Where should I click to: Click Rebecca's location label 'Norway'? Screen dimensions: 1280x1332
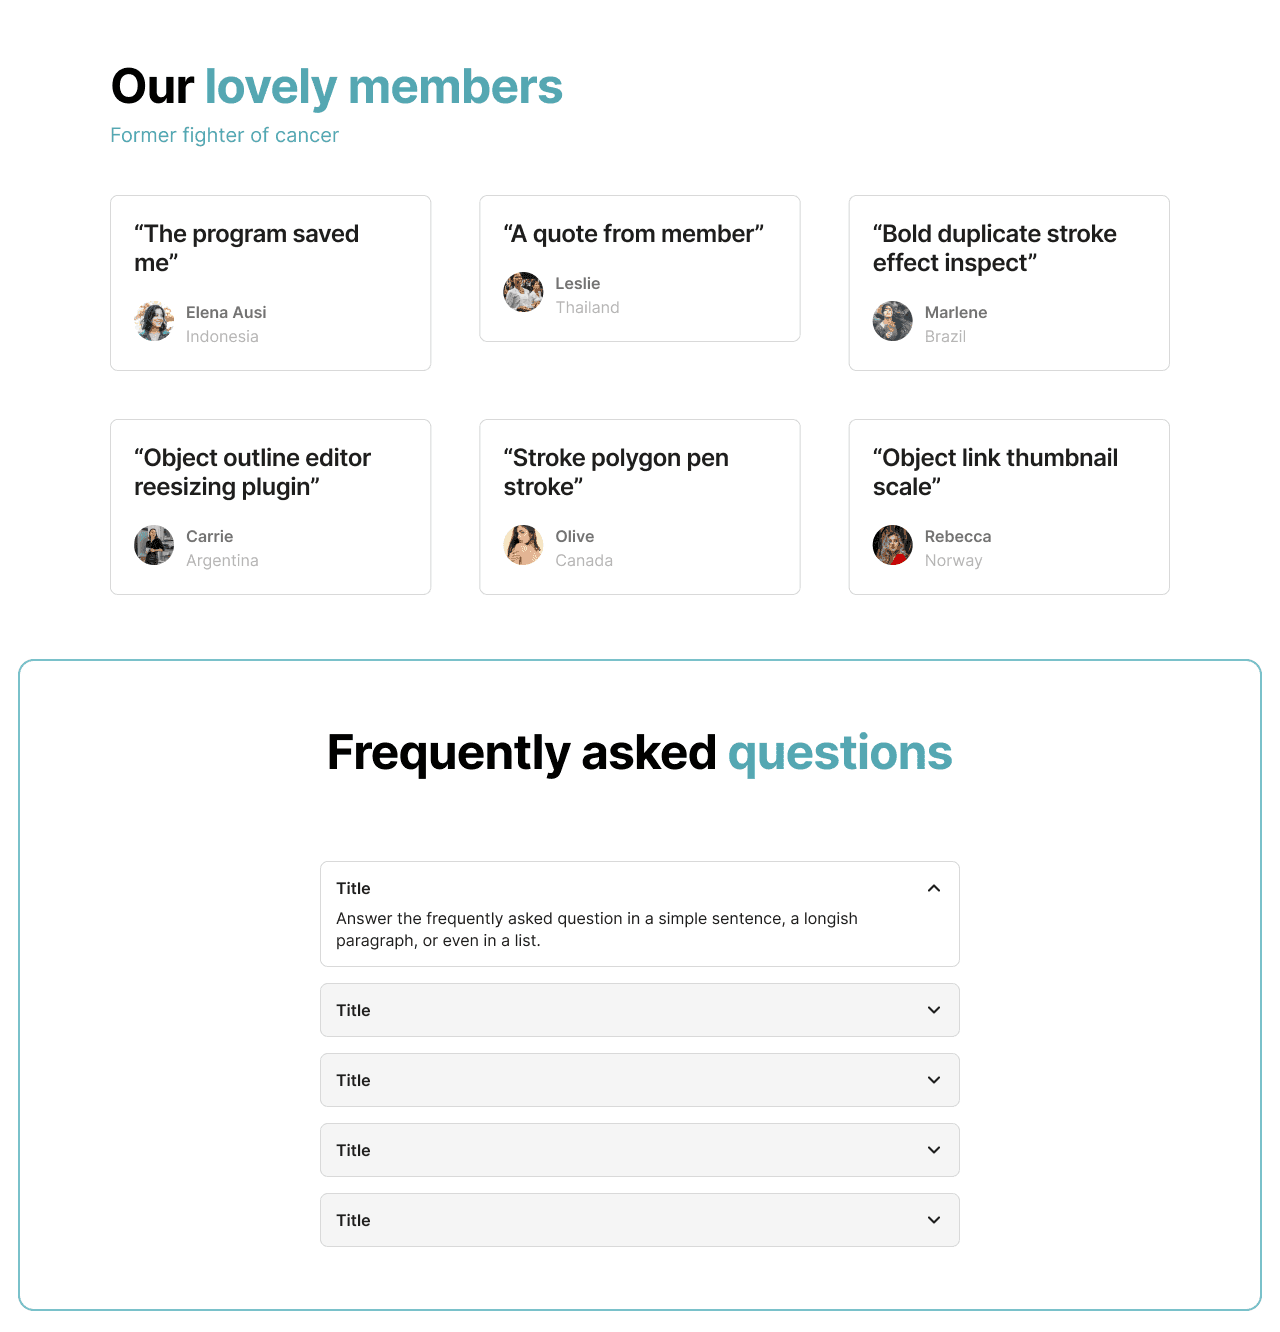(954, 560)
